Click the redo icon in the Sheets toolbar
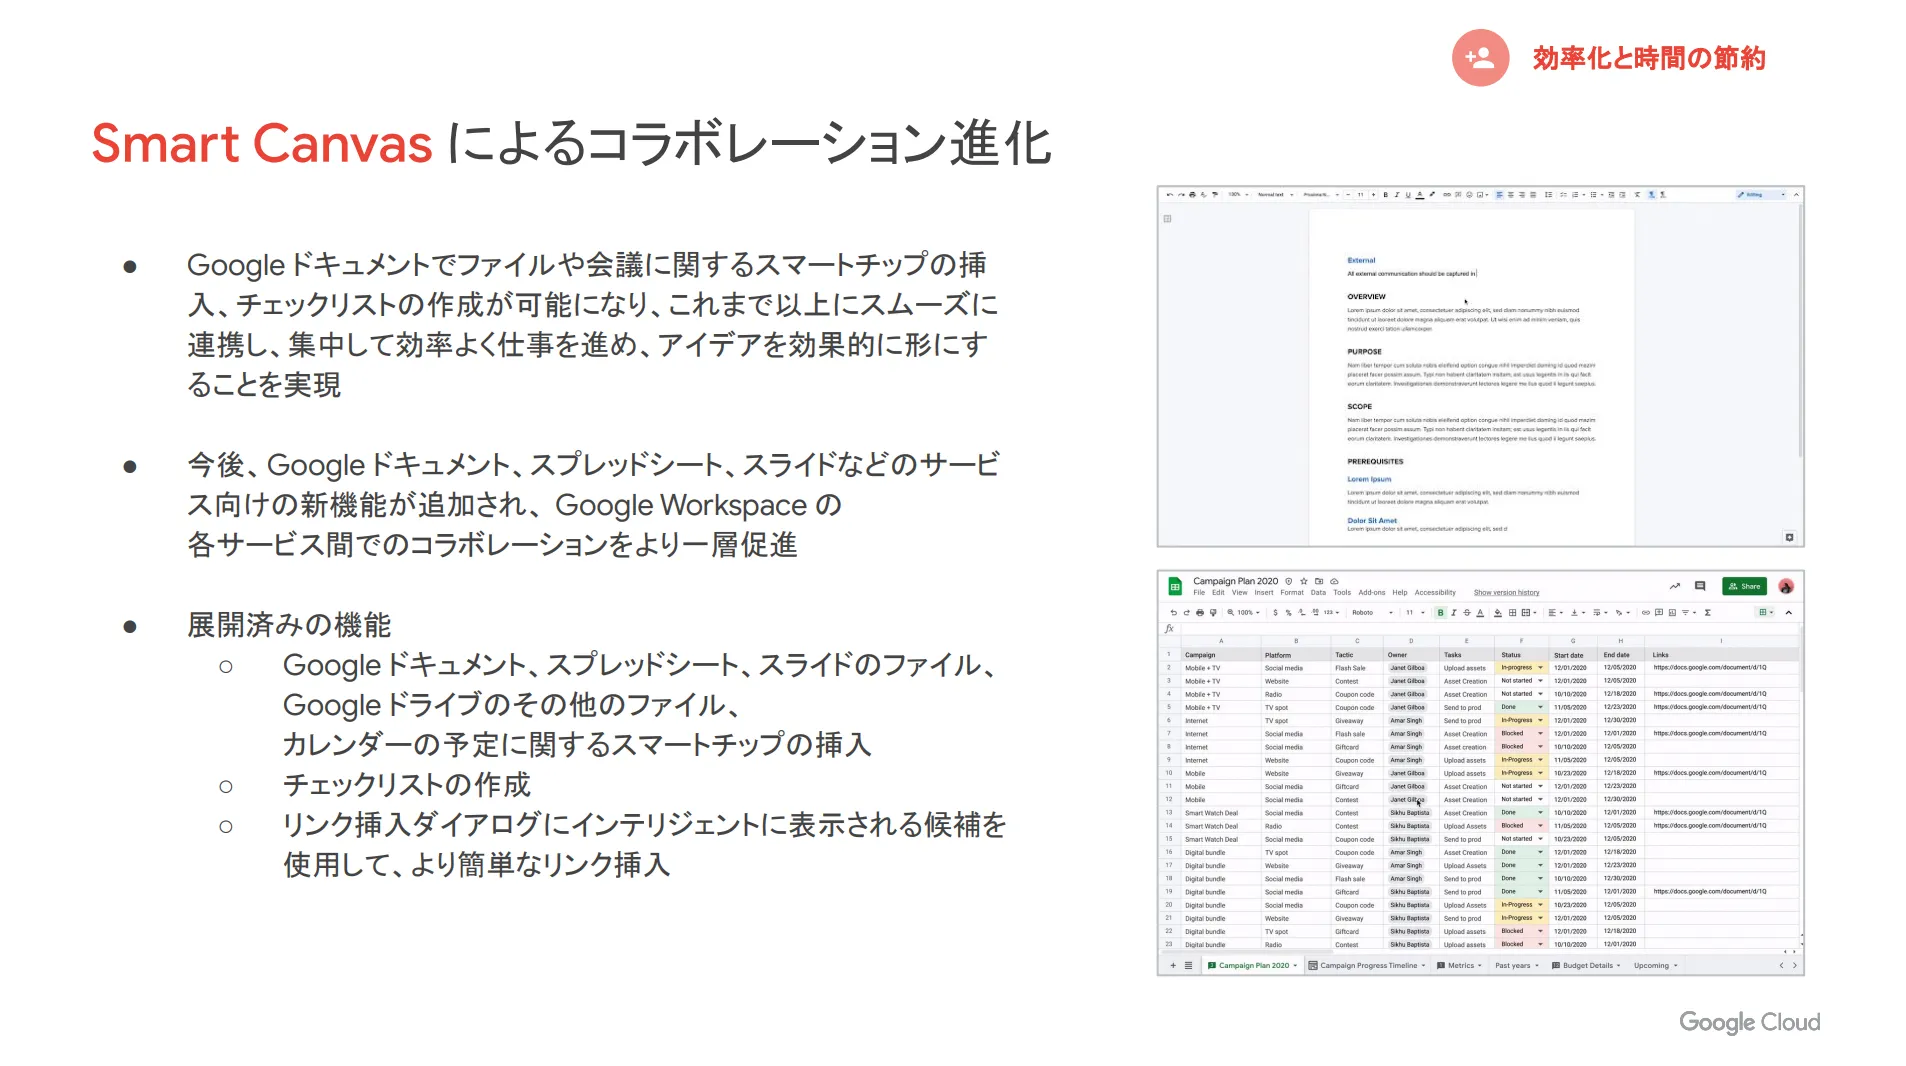The image size is (1906, 1066). 1186,612
